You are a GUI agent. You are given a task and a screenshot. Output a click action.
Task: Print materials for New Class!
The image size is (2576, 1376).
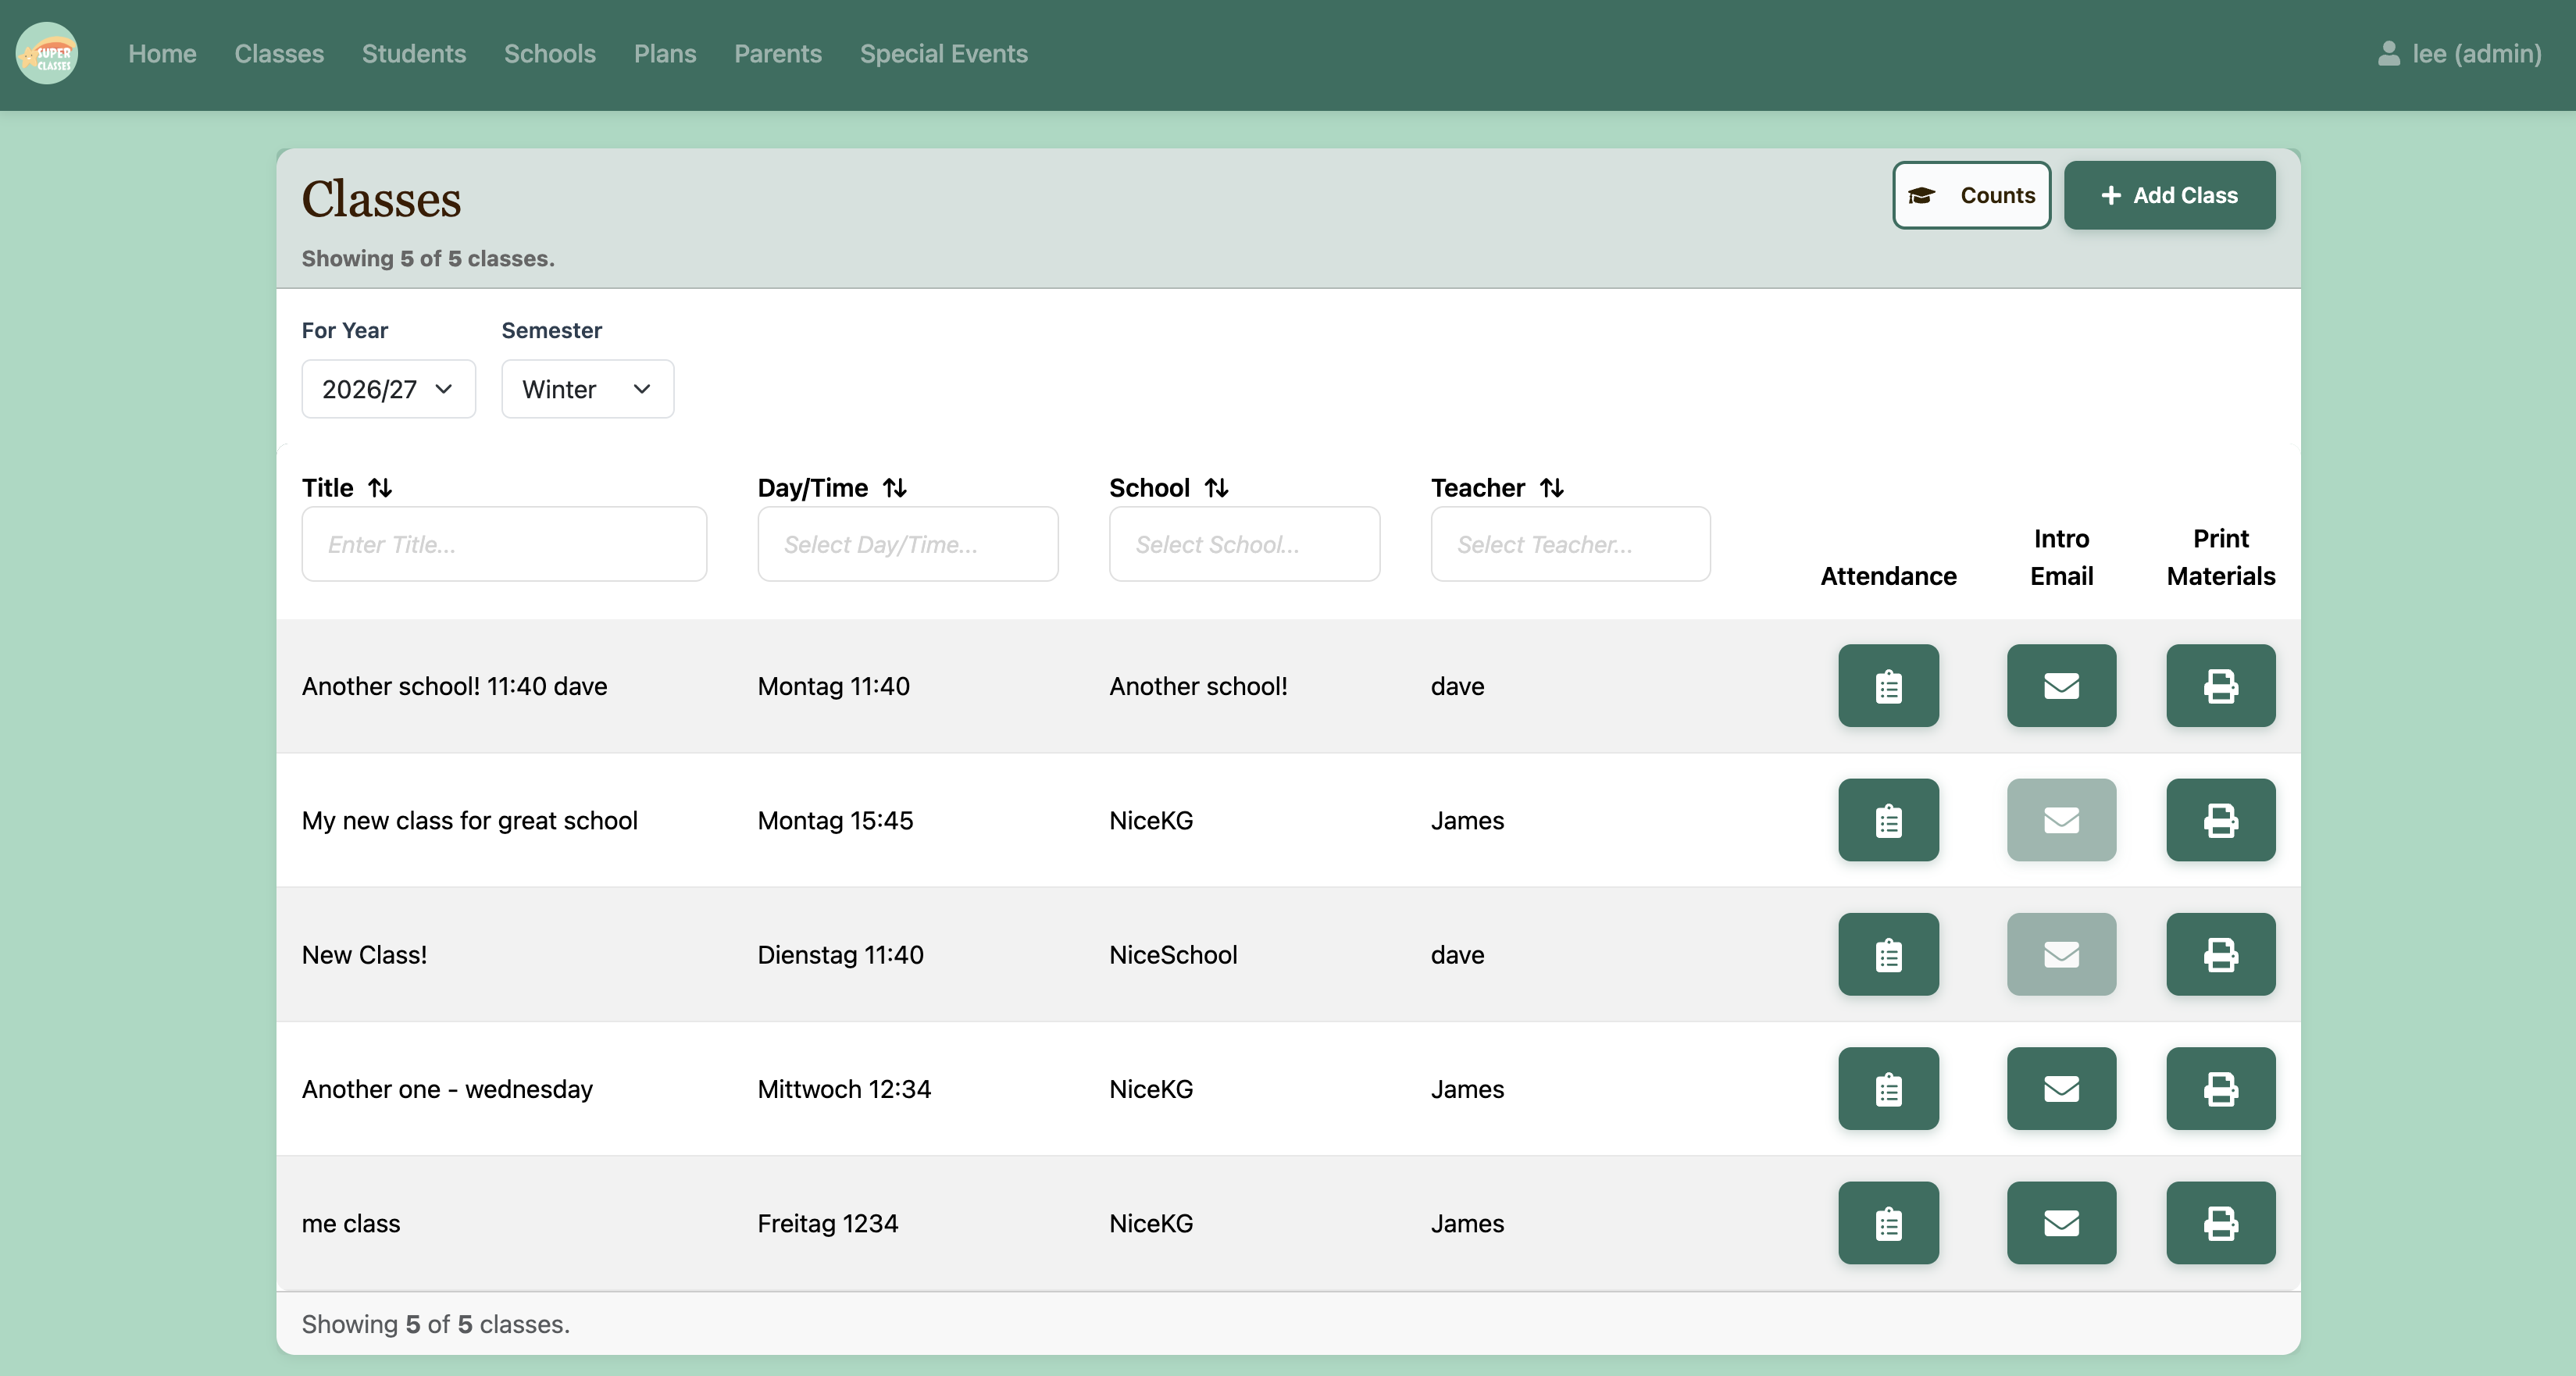point(2220,954)
